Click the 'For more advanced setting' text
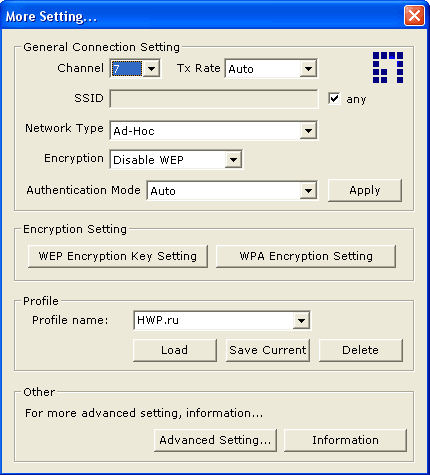Viewport: 430px width, 475px height. coord(144,413)
